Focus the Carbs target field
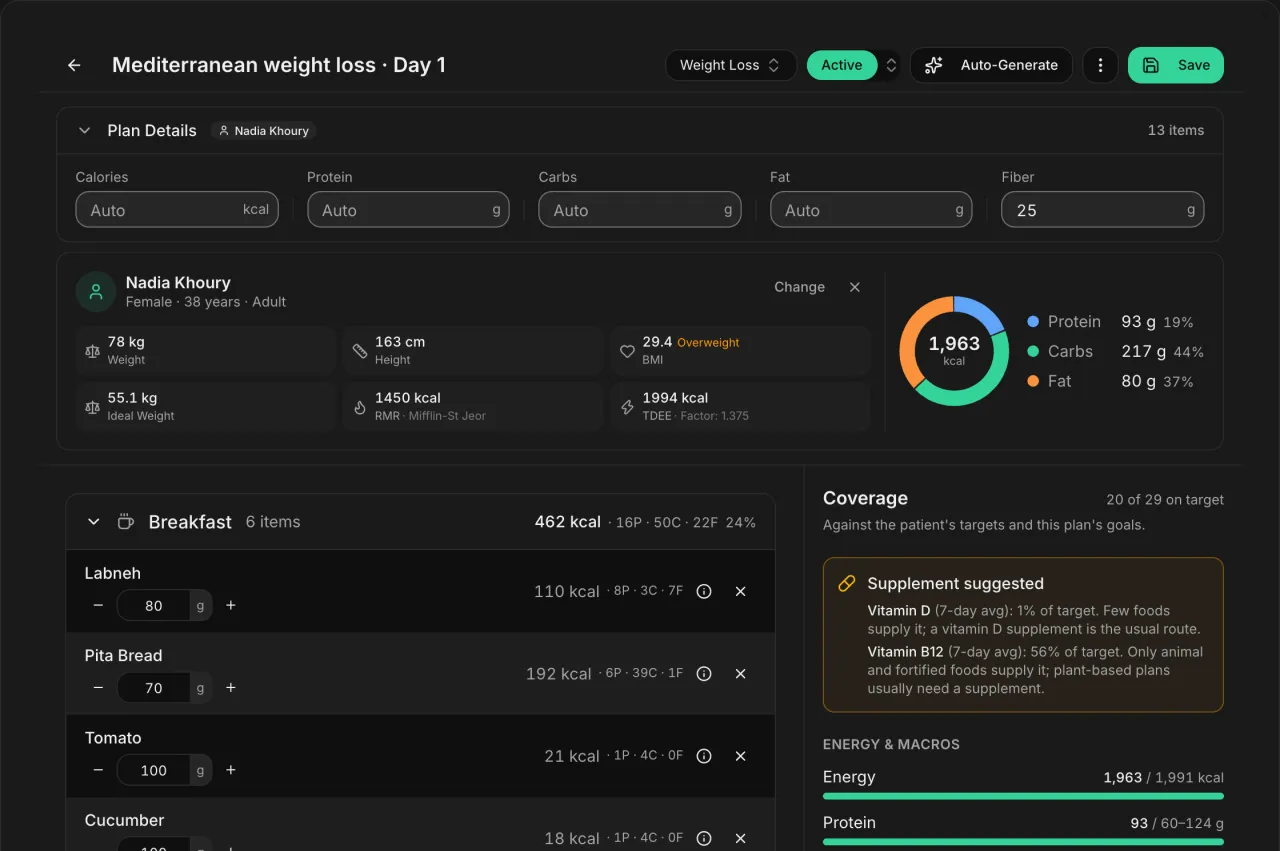Screen dimensions: 1280x851 click(x=640, y=210)
